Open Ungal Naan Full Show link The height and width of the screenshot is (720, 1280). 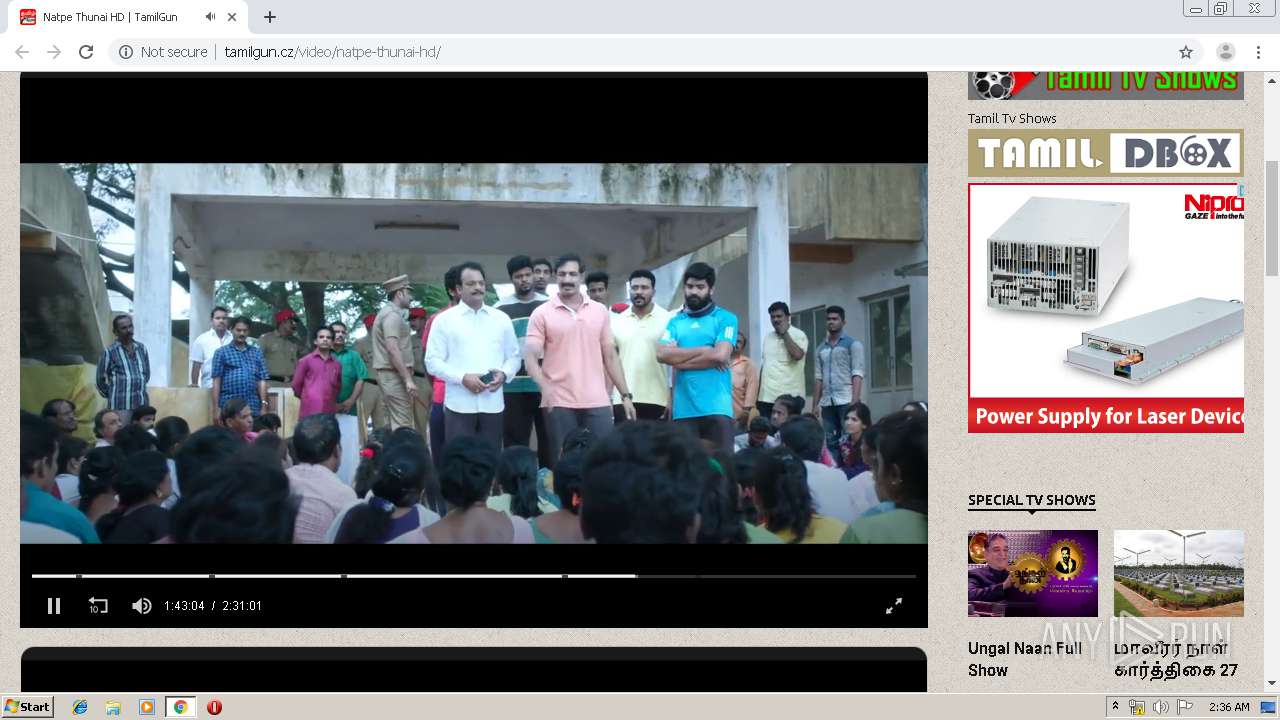[x=1025, y=659]
